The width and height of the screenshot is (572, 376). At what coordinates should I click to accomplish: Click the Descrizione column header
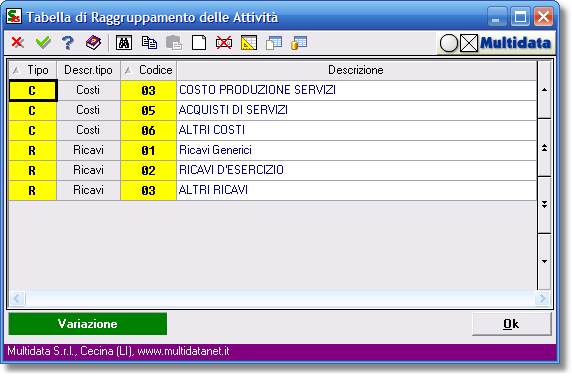[x=356, y=70]
